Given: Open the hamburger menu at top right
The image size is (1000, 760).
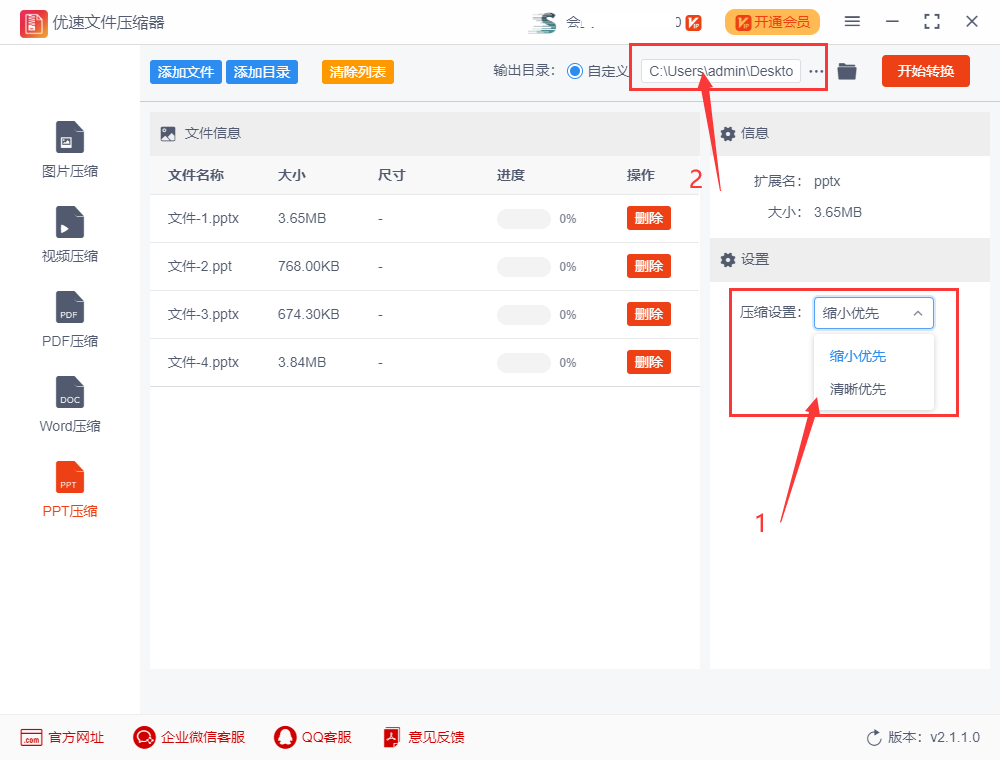Looking at the screenshot, I should [x=853, y=20].
